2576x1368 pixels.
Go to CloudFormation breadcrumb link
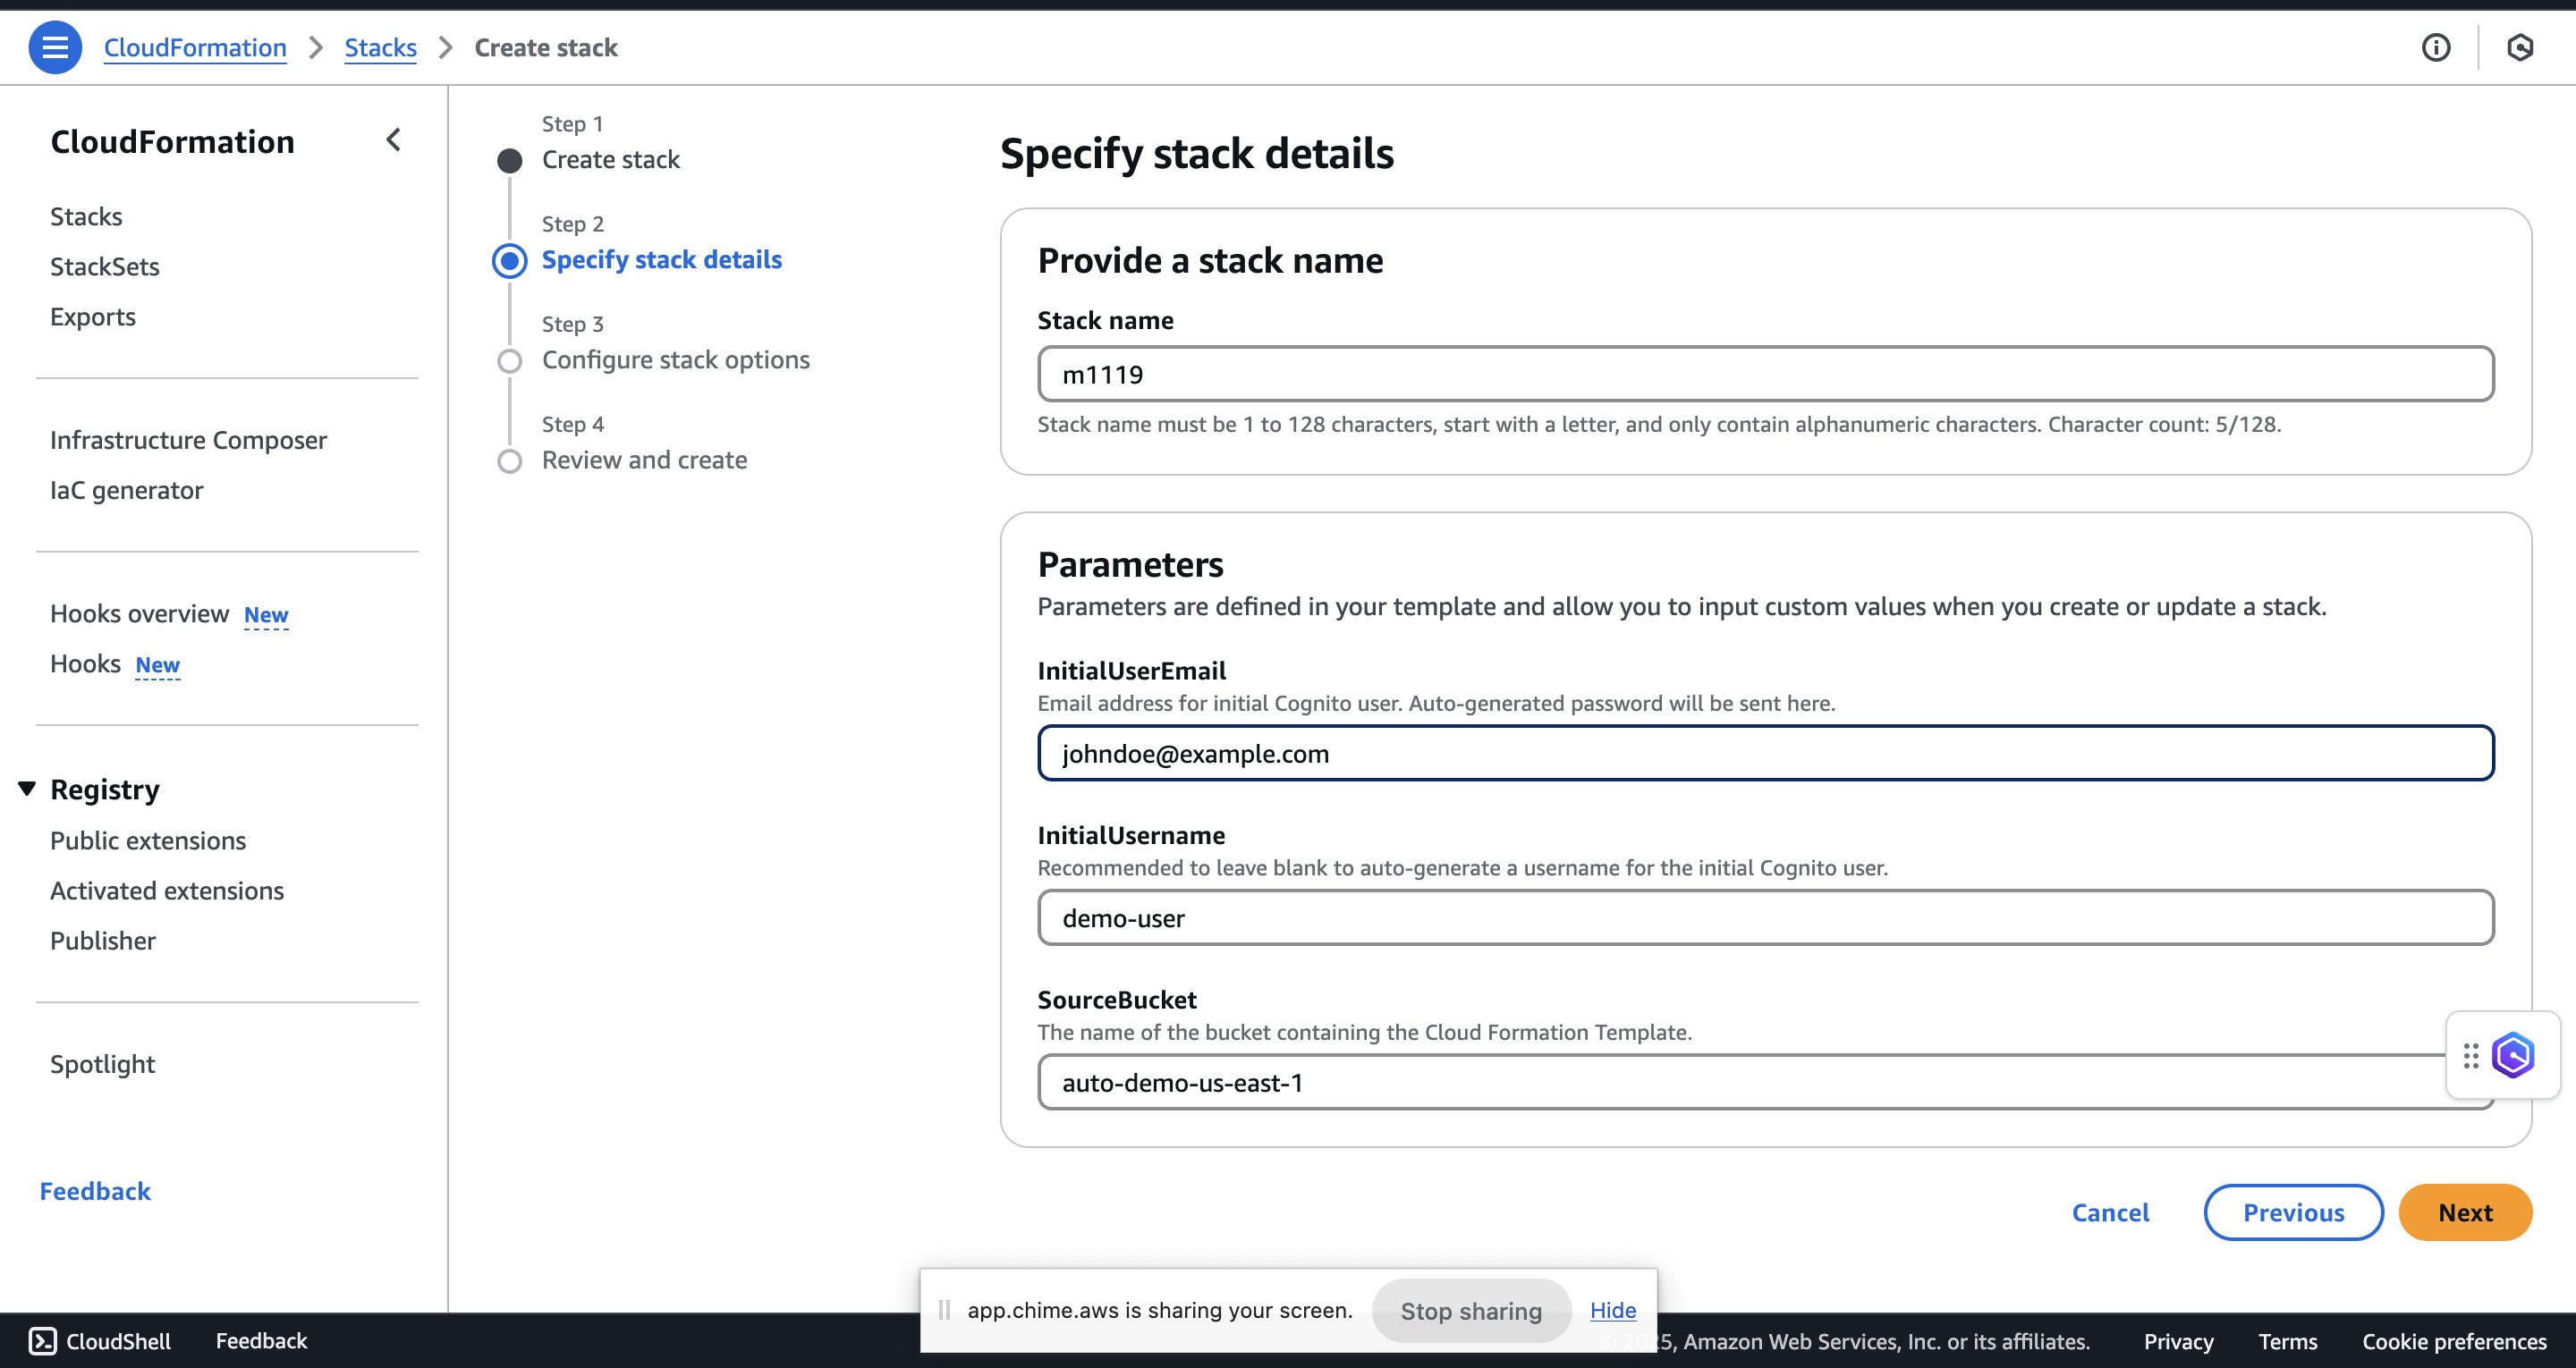pos(195,47)
